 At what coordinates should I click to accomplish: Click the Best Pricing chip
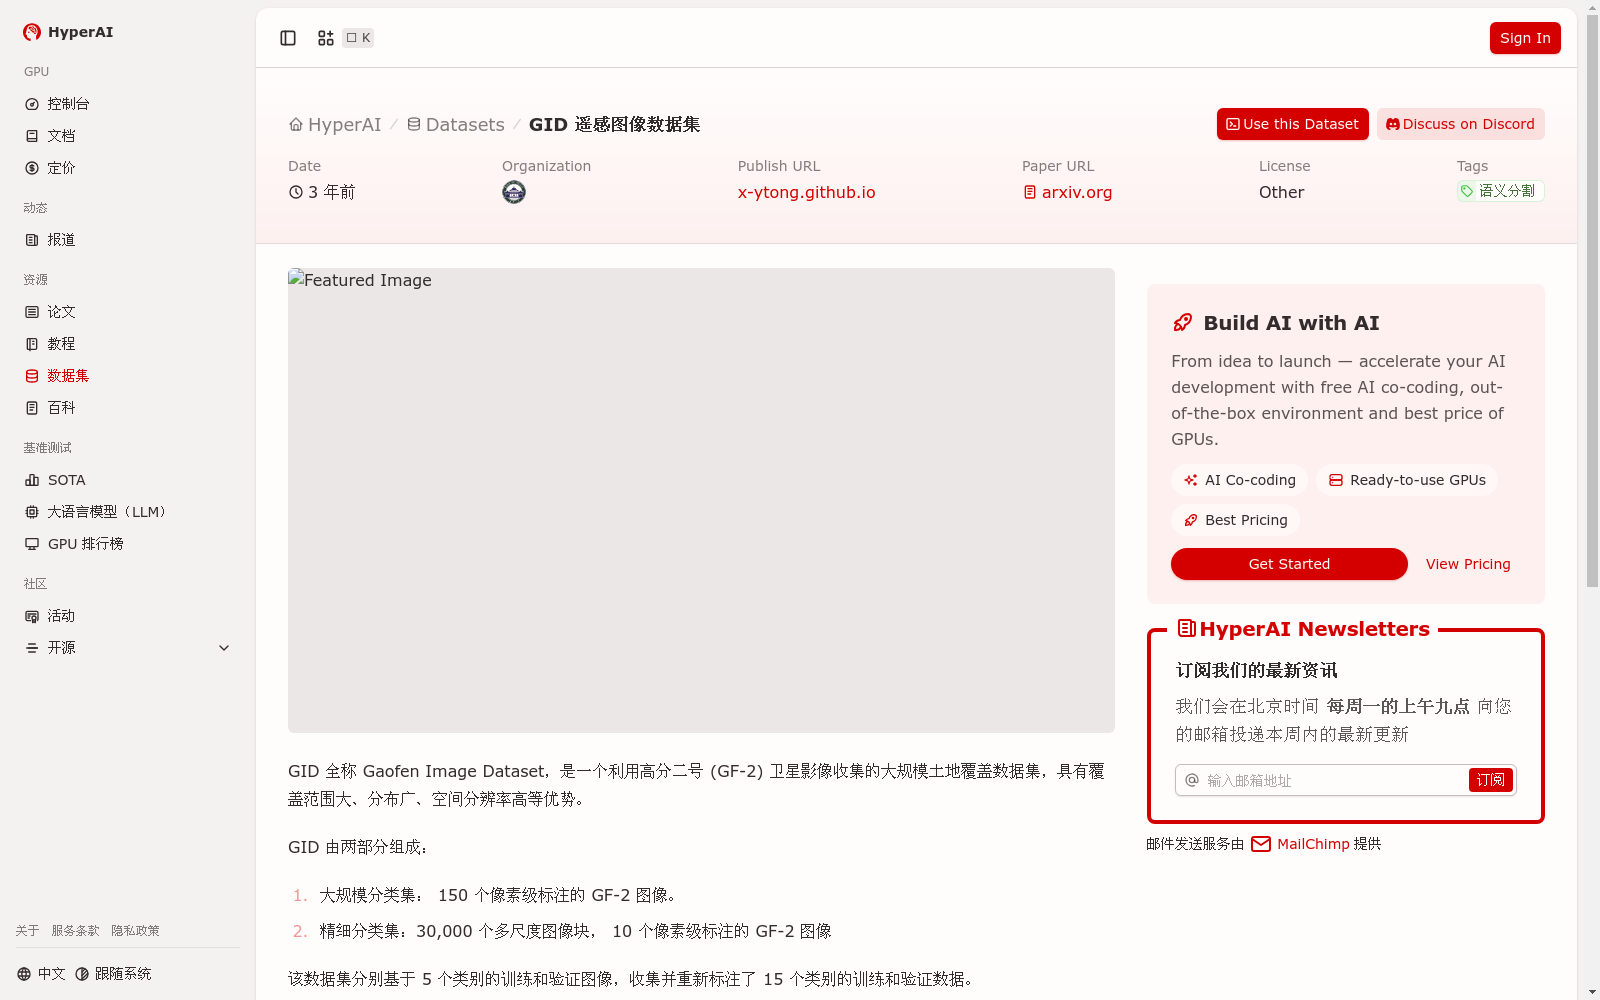1235,520
